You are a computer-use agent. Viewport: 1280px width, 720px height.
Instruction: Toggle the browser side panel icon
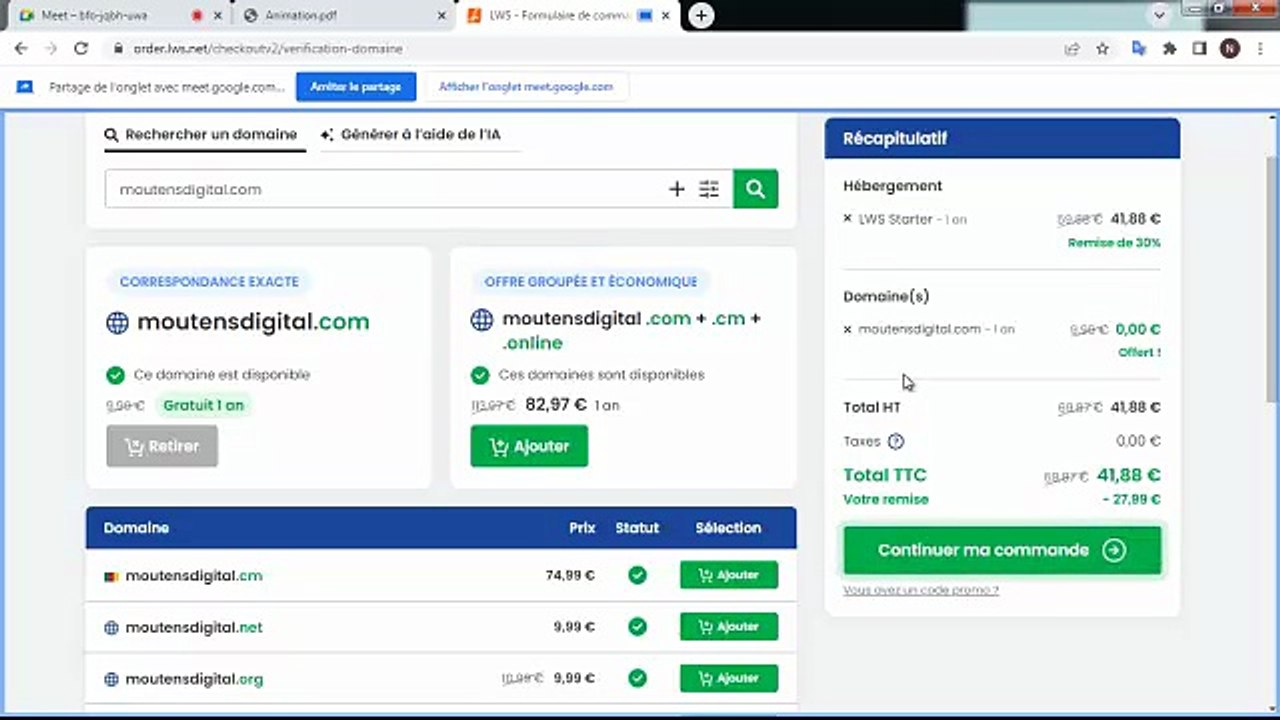[1199, 48]
